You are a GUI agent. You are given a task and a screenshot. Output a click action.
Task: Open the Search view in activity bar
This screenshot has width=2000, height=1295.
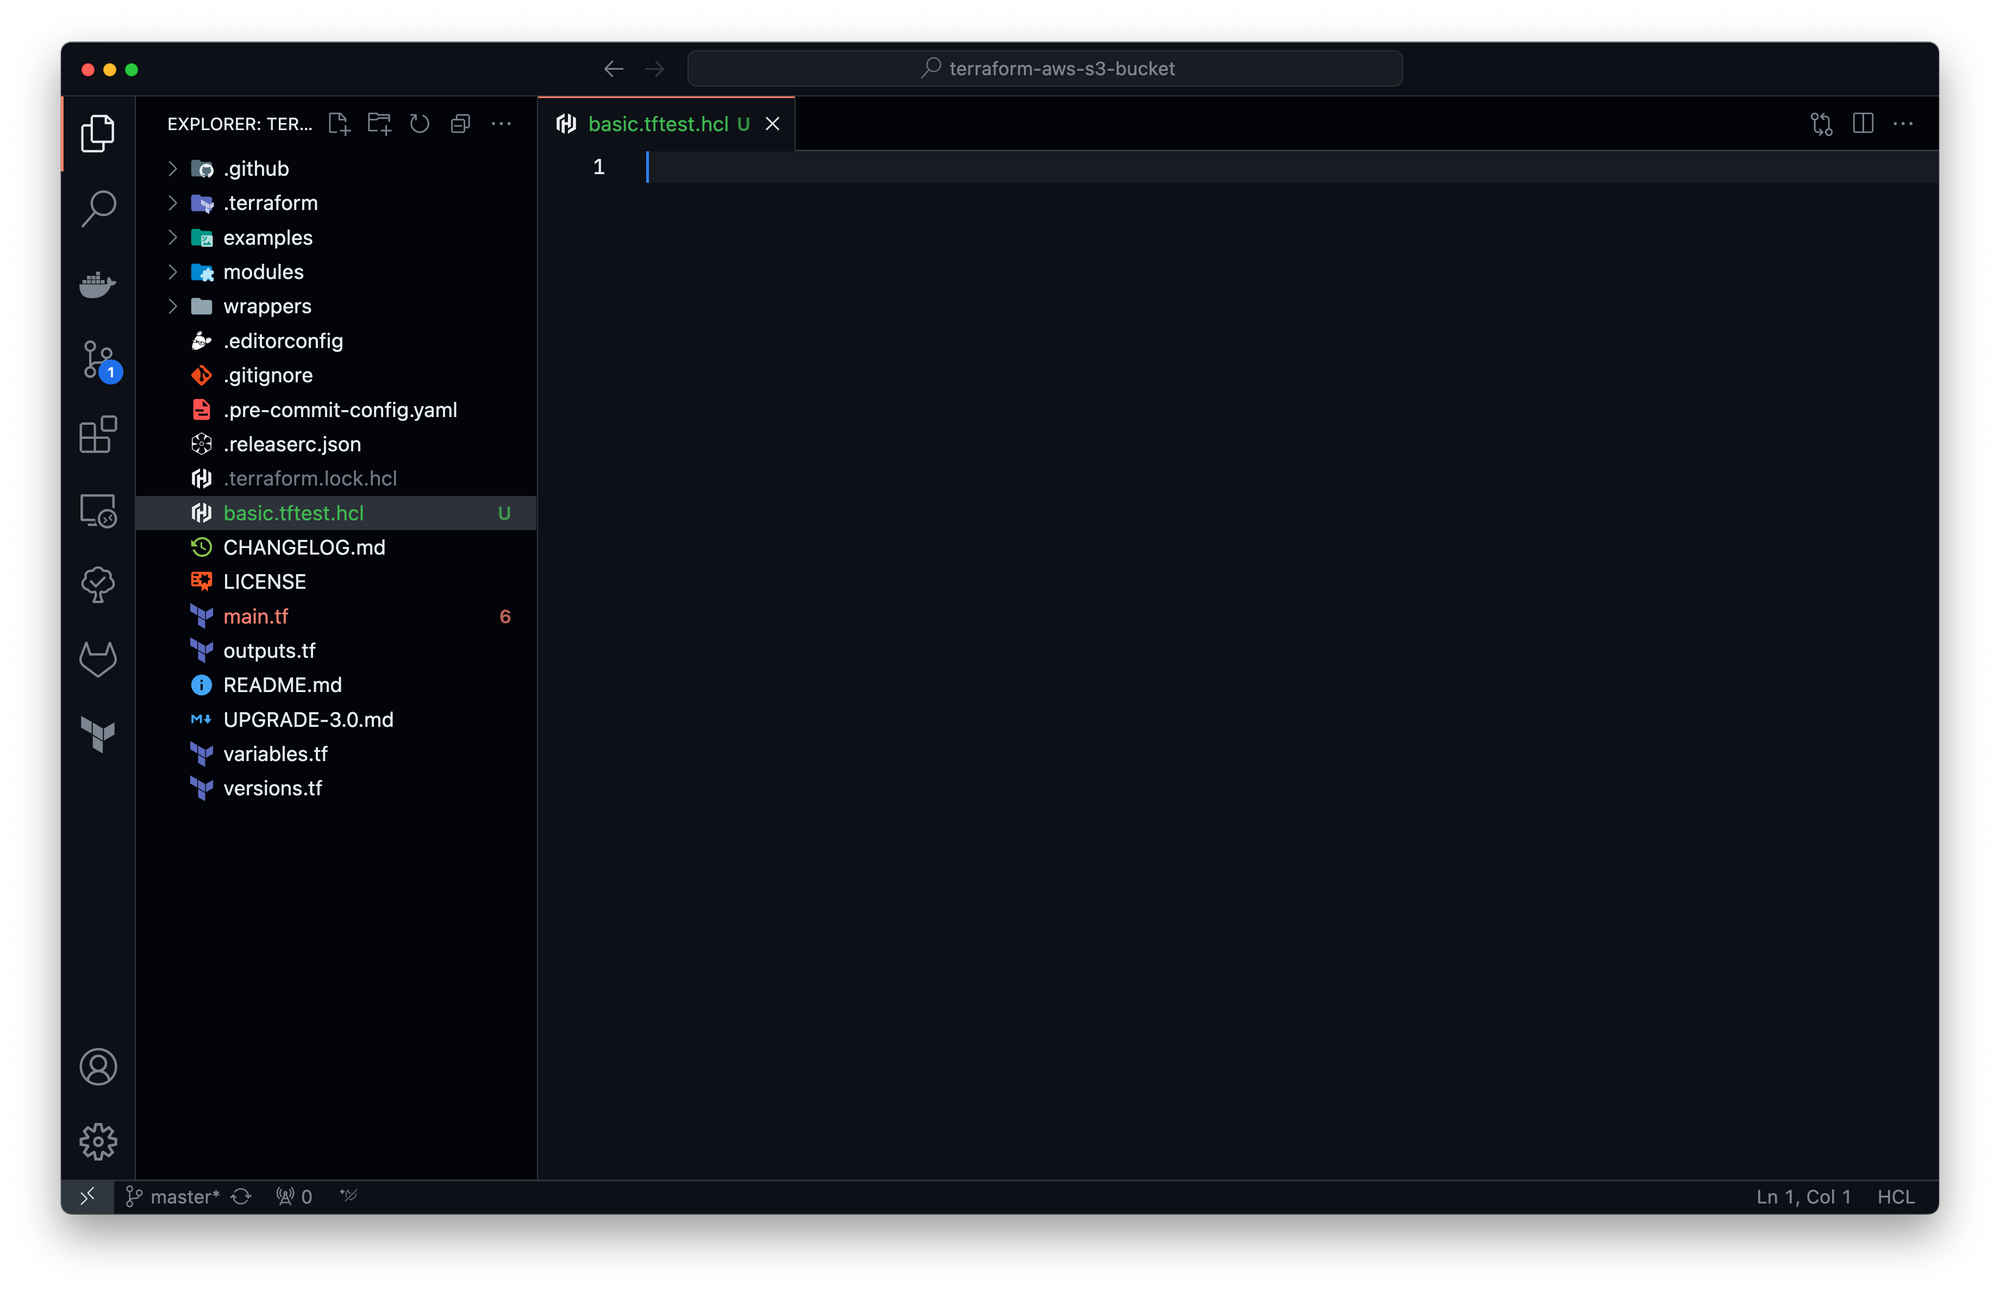[98, 209]
